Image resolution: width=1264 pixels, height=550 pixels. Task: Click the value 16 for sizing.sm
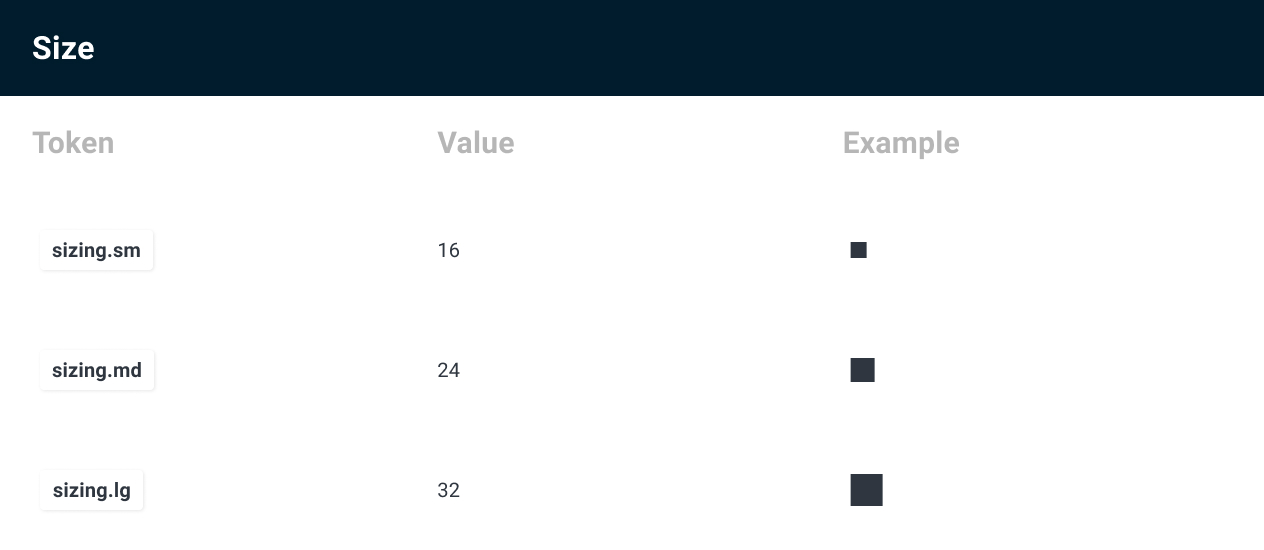(448, 250)
